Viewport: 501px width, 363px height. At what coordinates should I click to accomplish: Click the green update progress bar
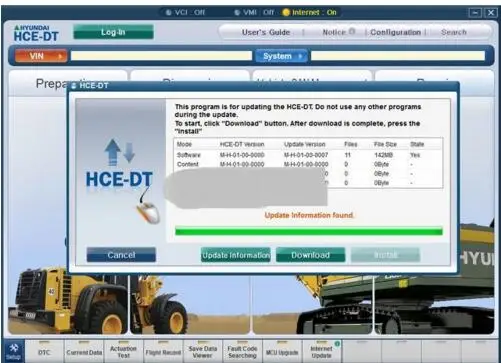click(309, 231)
